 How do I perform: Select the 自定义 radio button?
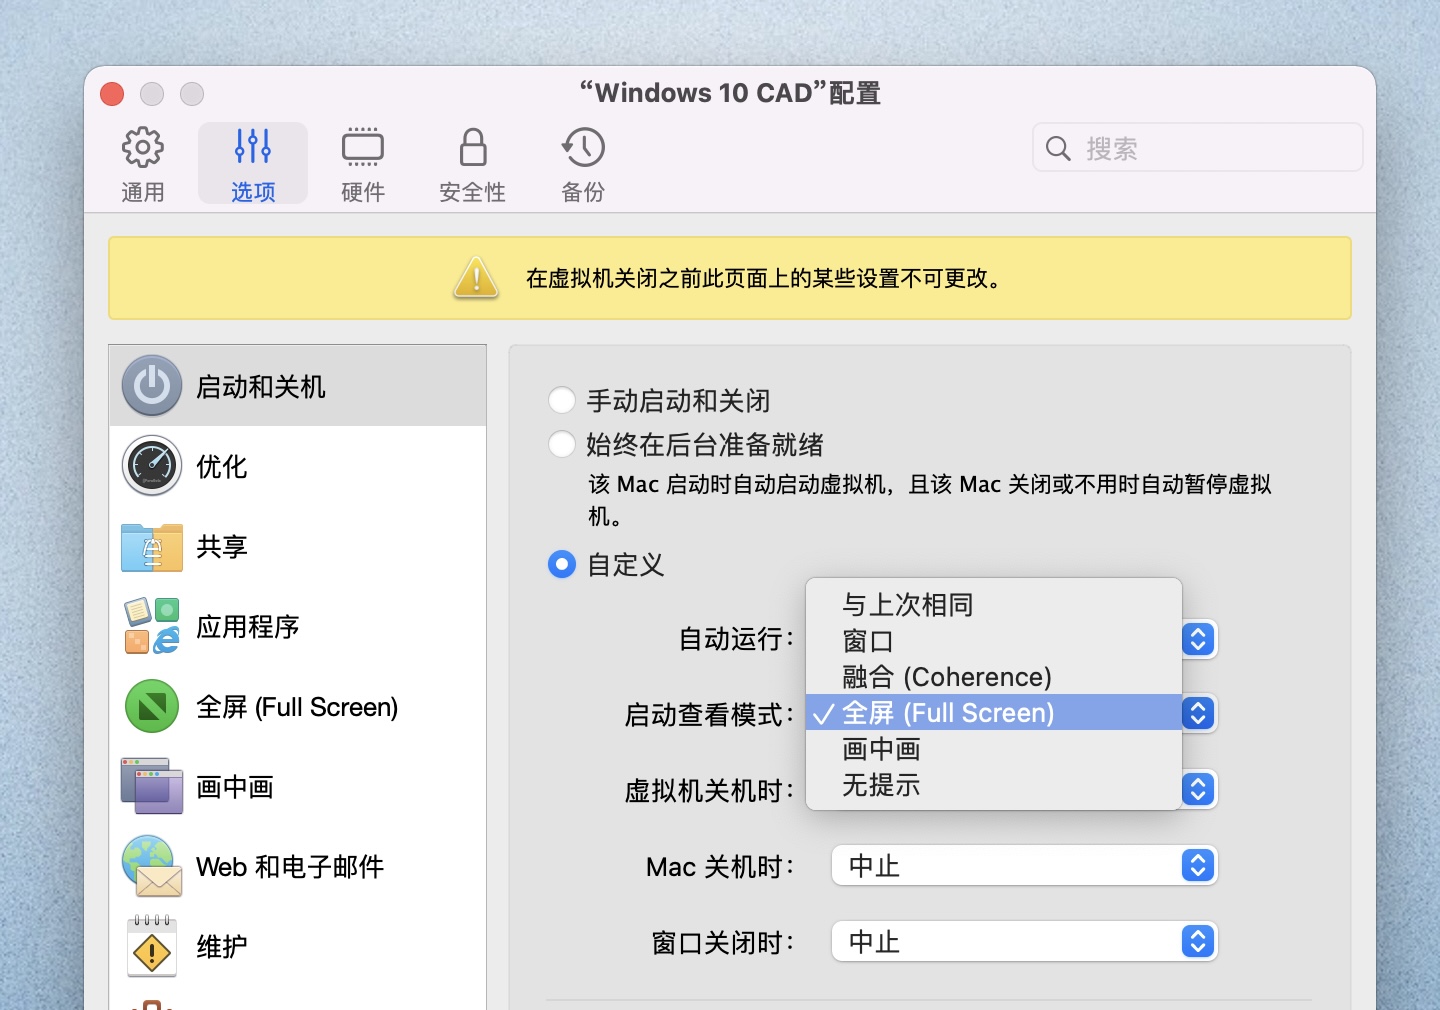(x=562, y=565)
